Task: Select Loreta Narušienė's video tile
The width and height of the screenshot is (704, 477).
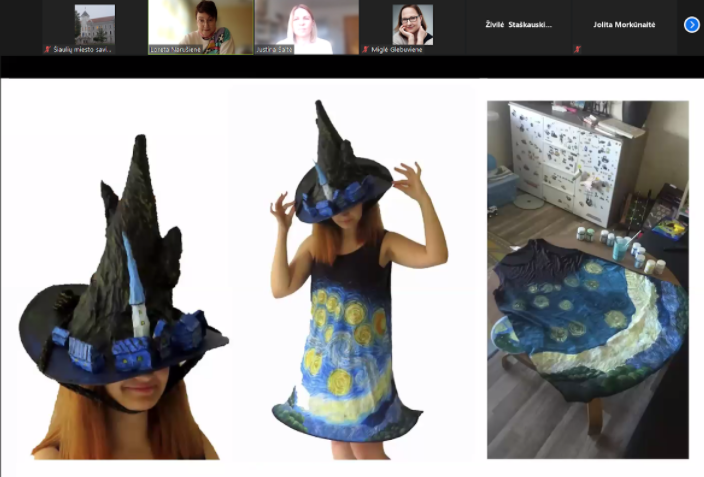Action: tap(201, 27)
